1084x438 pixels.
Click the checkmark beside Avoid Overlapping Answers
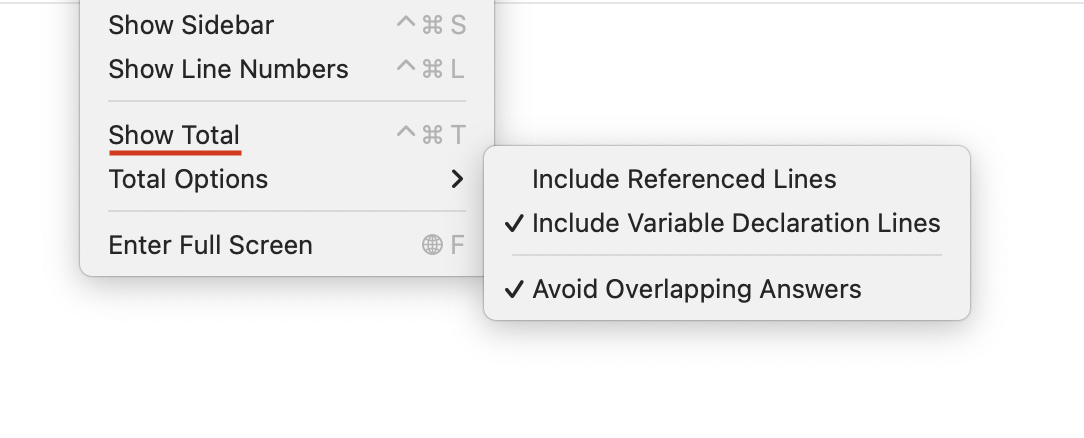point(514,289)
